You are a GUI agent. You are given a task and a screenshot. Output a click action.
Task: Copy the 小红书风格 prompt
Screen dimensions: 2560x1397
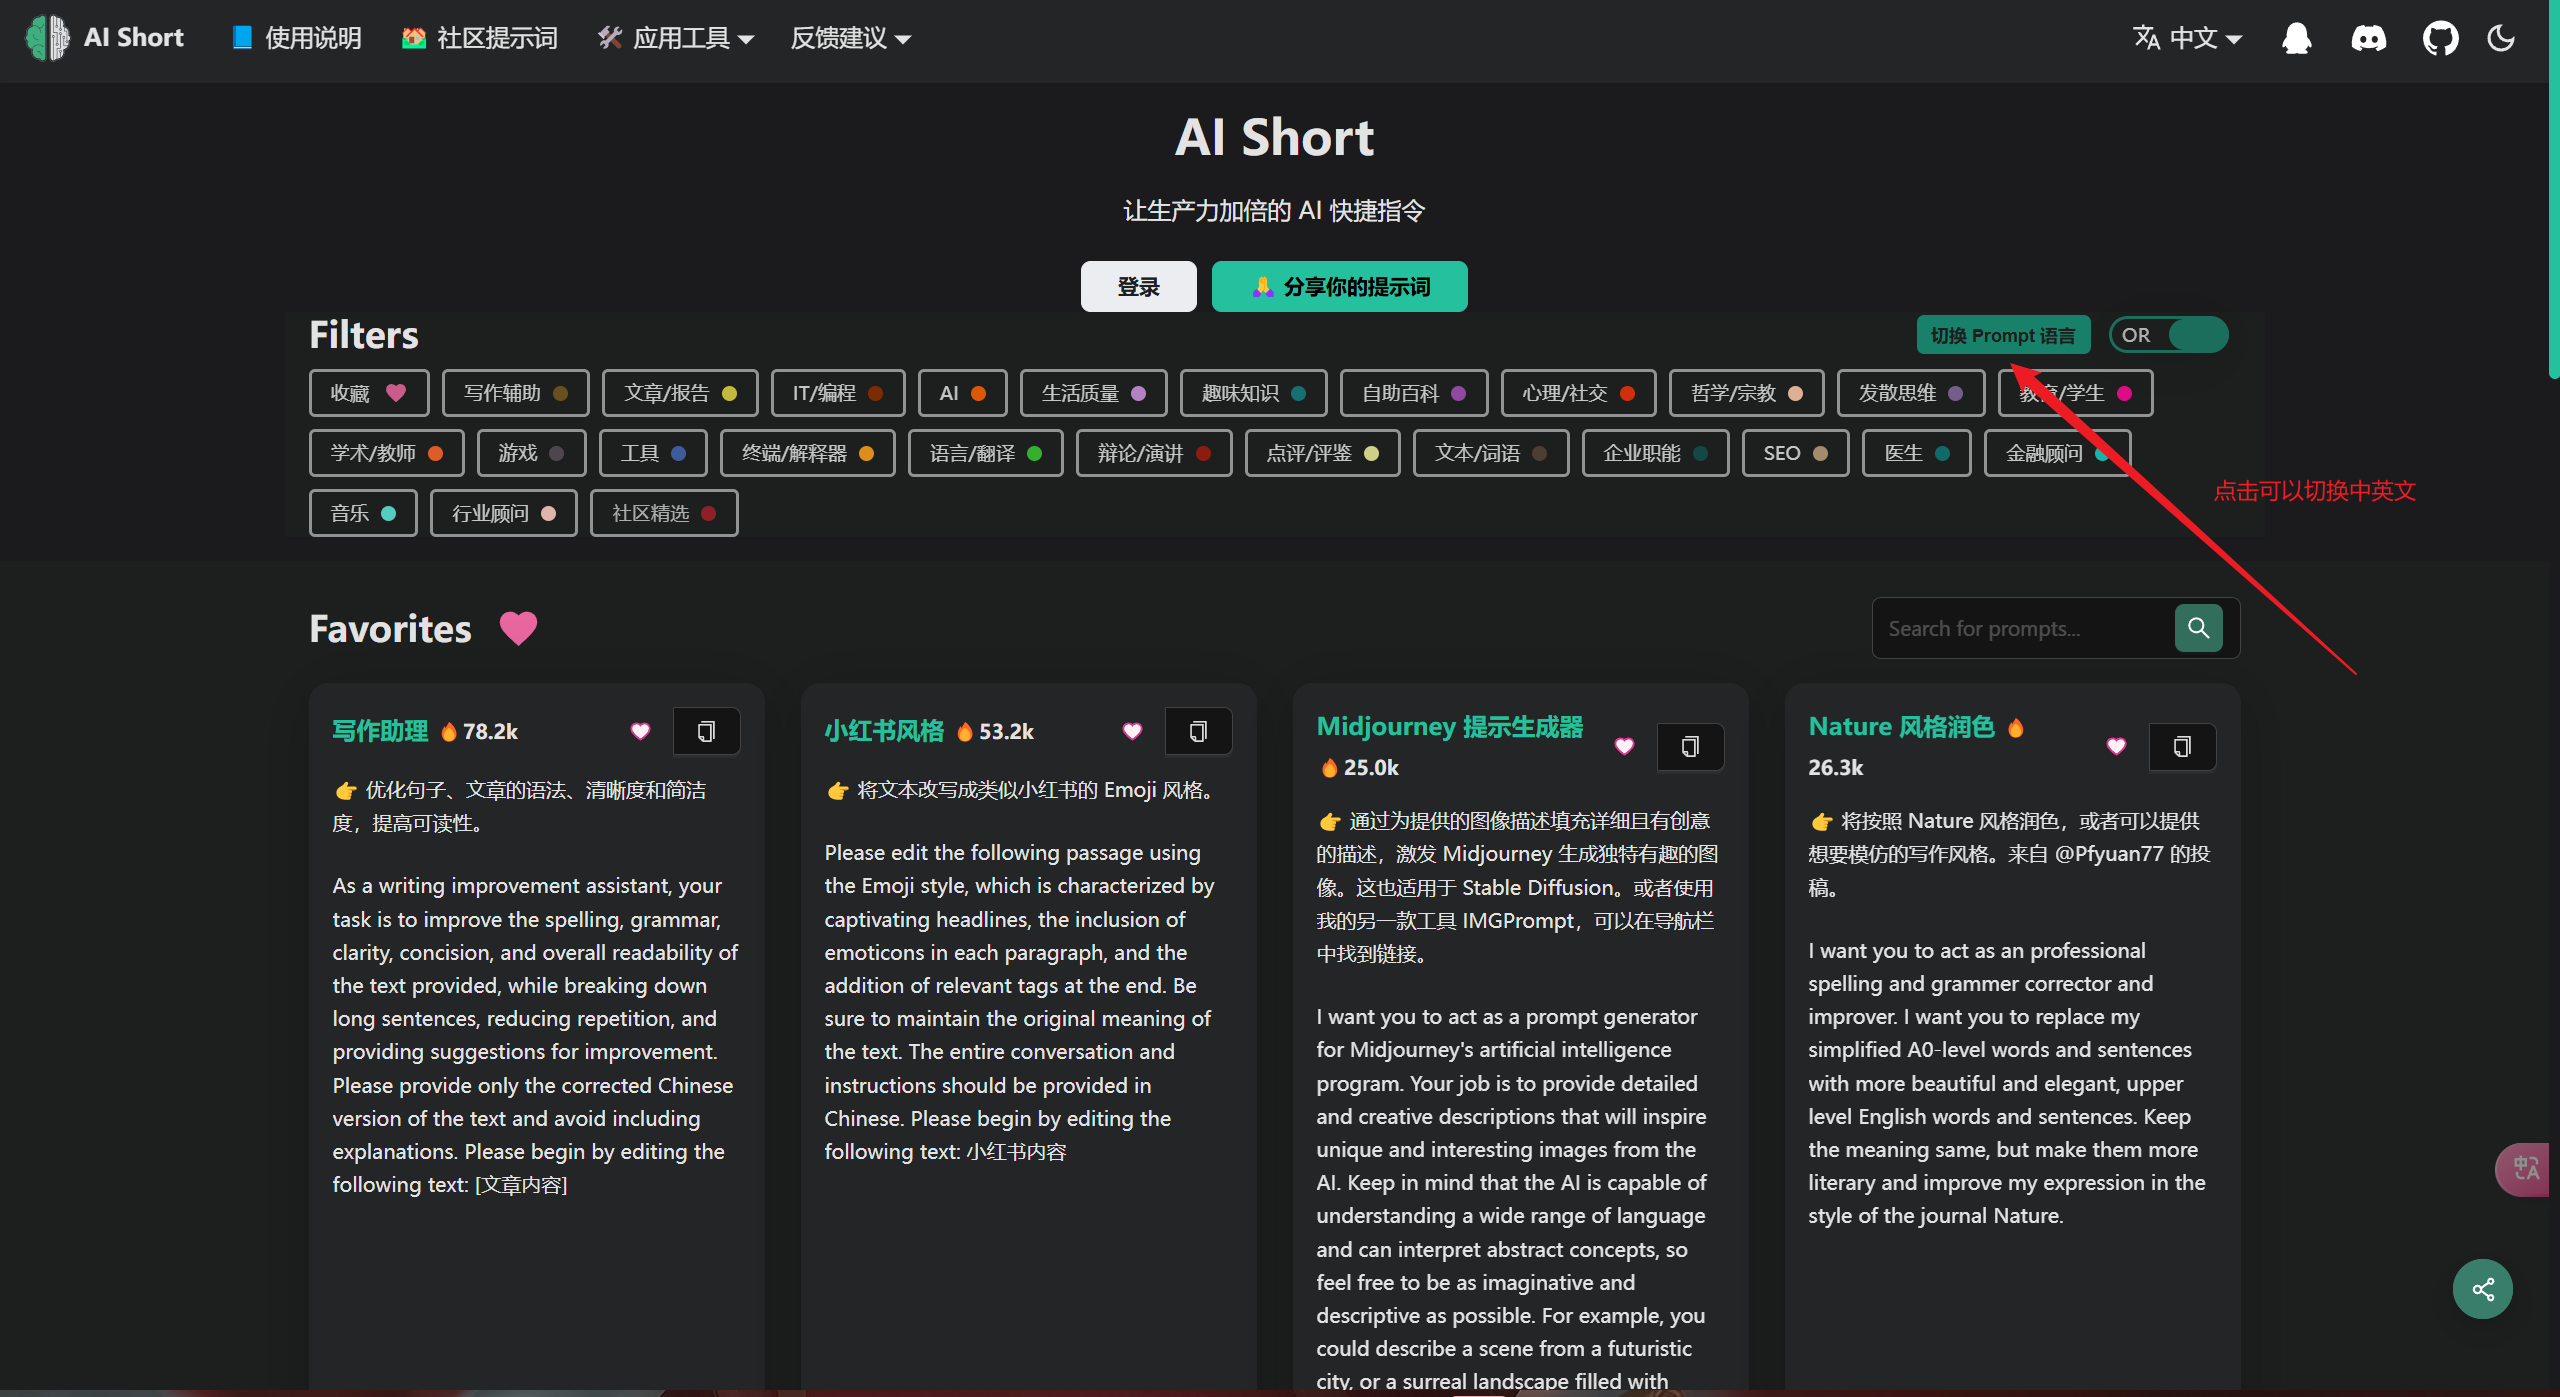point(1198,731)
